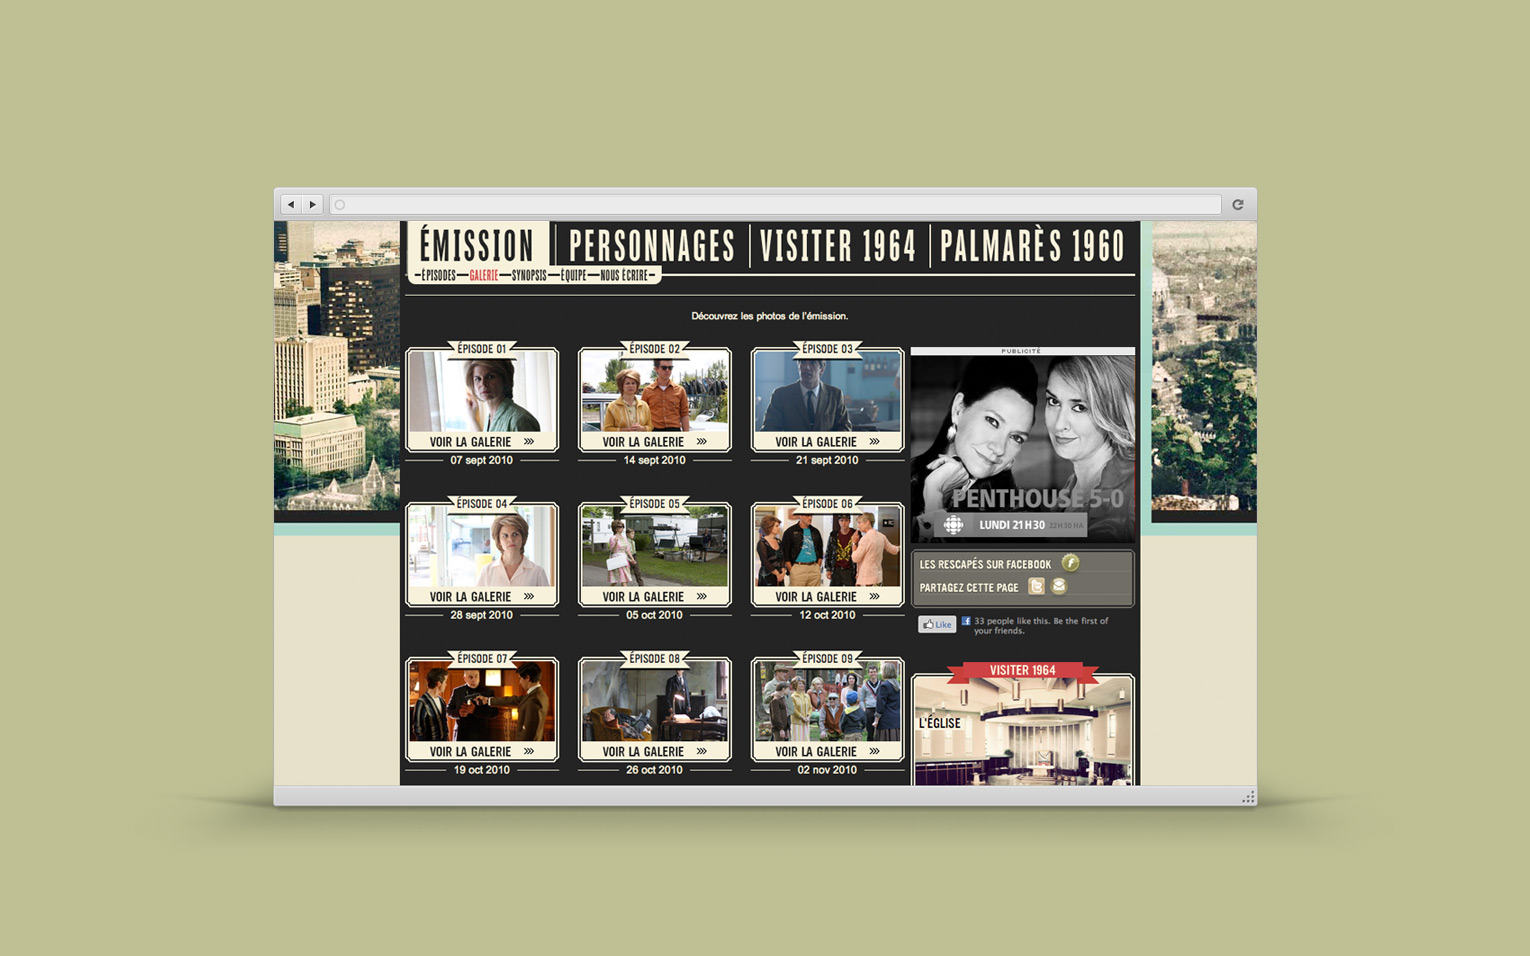Click the browser forward arrow
Viewport: 1530px width, 956px height.
pyautogui.click(x=313, y=205)
